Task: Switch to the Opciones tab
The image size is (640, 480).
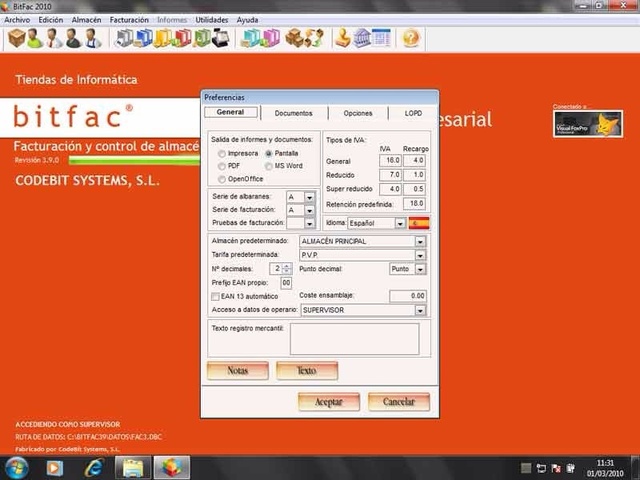Action: pyautogui.click(x=358, y=113)
